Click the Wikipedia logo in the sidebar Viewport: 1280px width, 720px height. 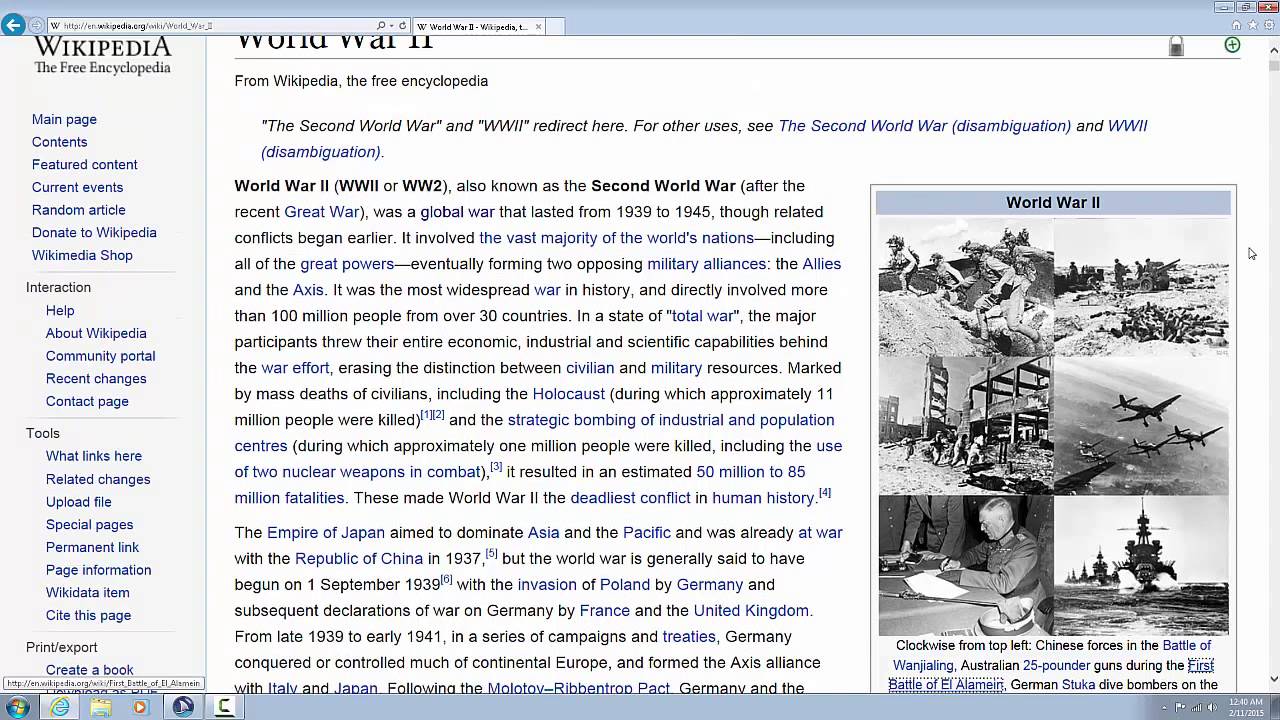pyautogui.click(x=103, y=56)
